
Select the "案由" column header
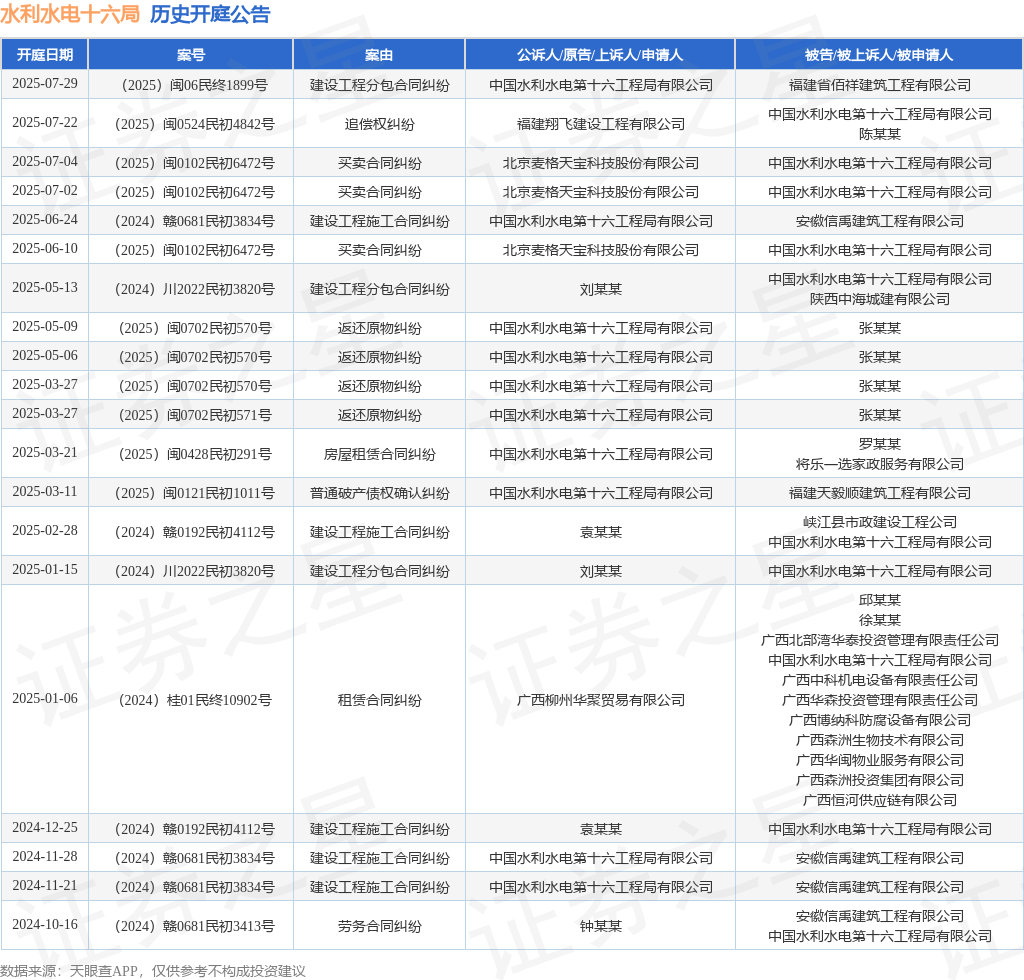point(379,55)
